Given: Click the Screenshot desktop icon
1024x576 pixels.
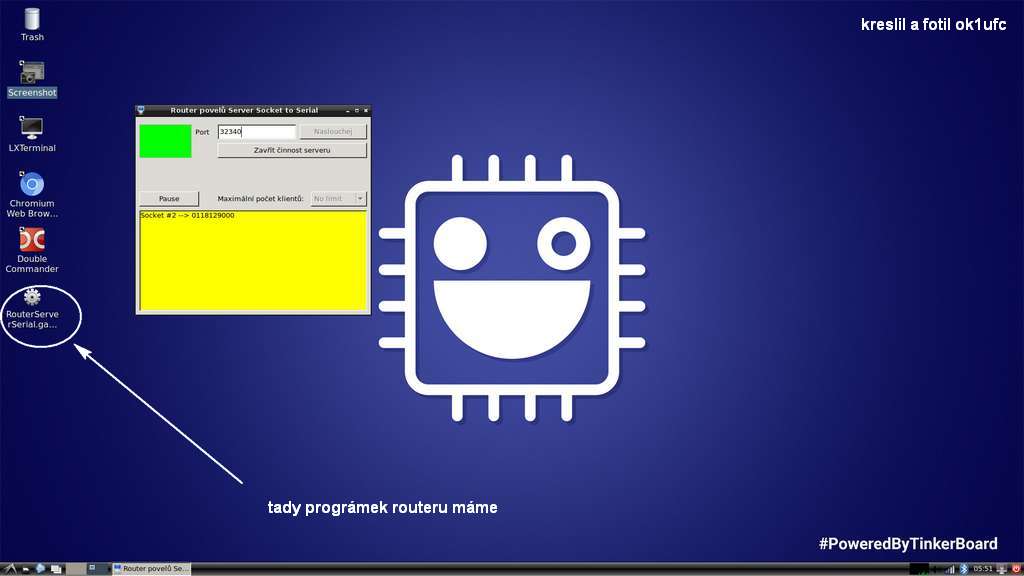Looking at the screenshot, I should tap(32, 73).
